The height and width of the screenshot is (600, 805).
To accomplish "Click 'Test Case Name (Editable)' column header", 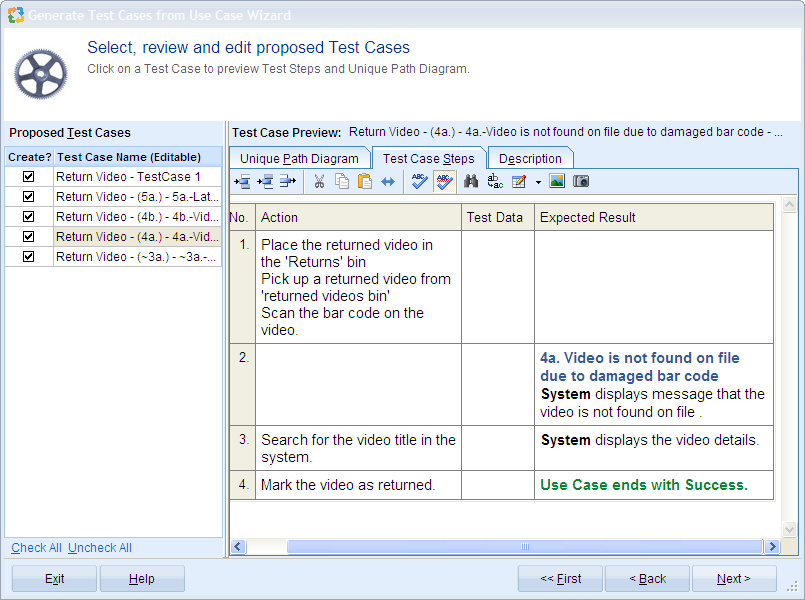I will (138, 157).
